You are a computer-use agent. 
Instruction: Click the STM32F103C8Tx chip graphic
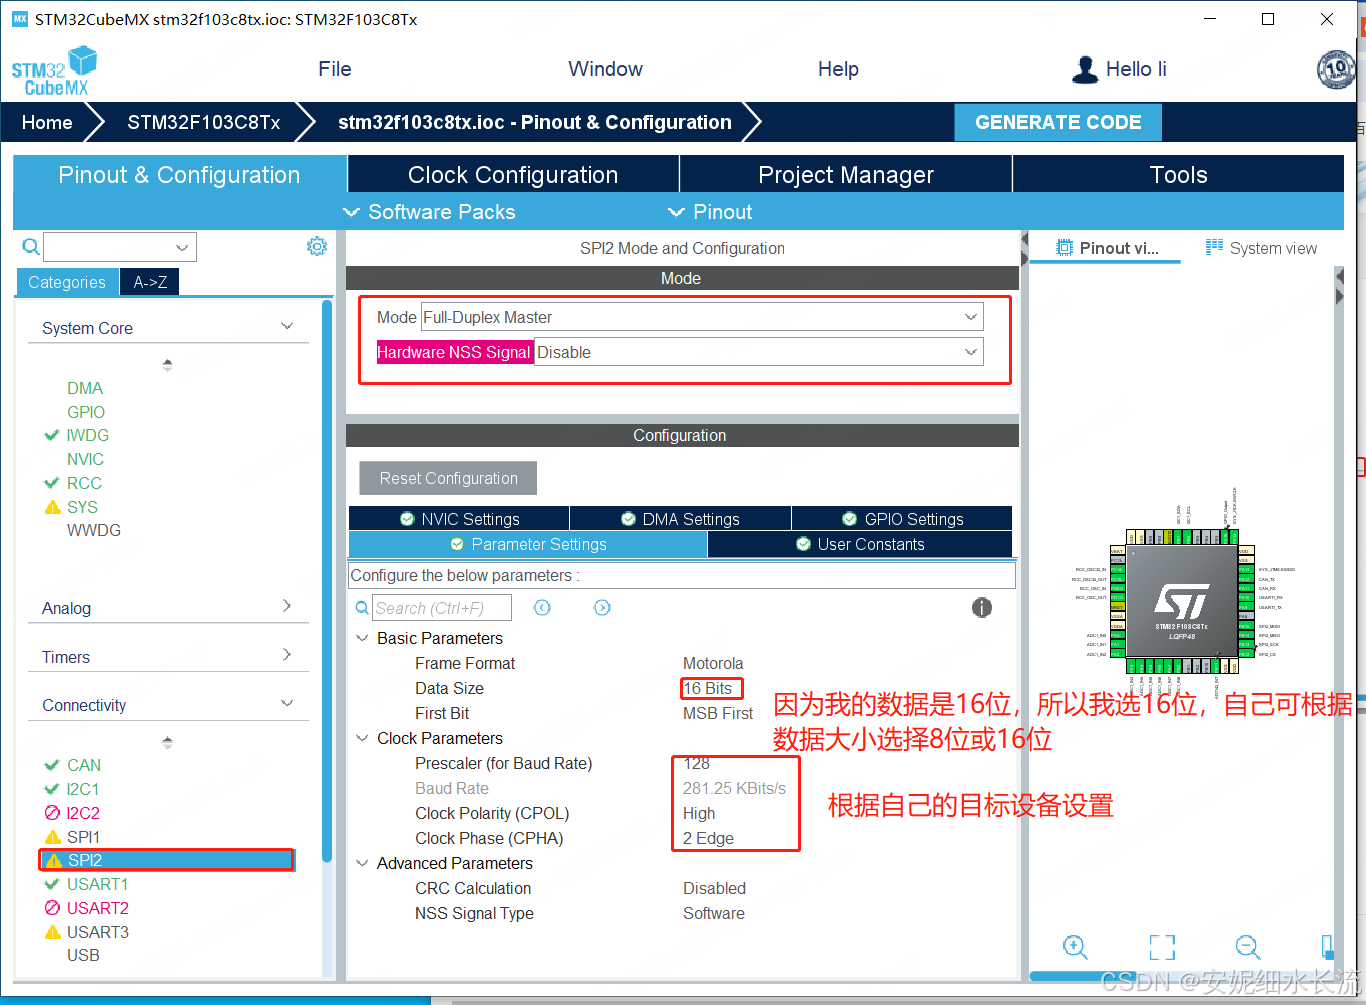coord(1181,602)
